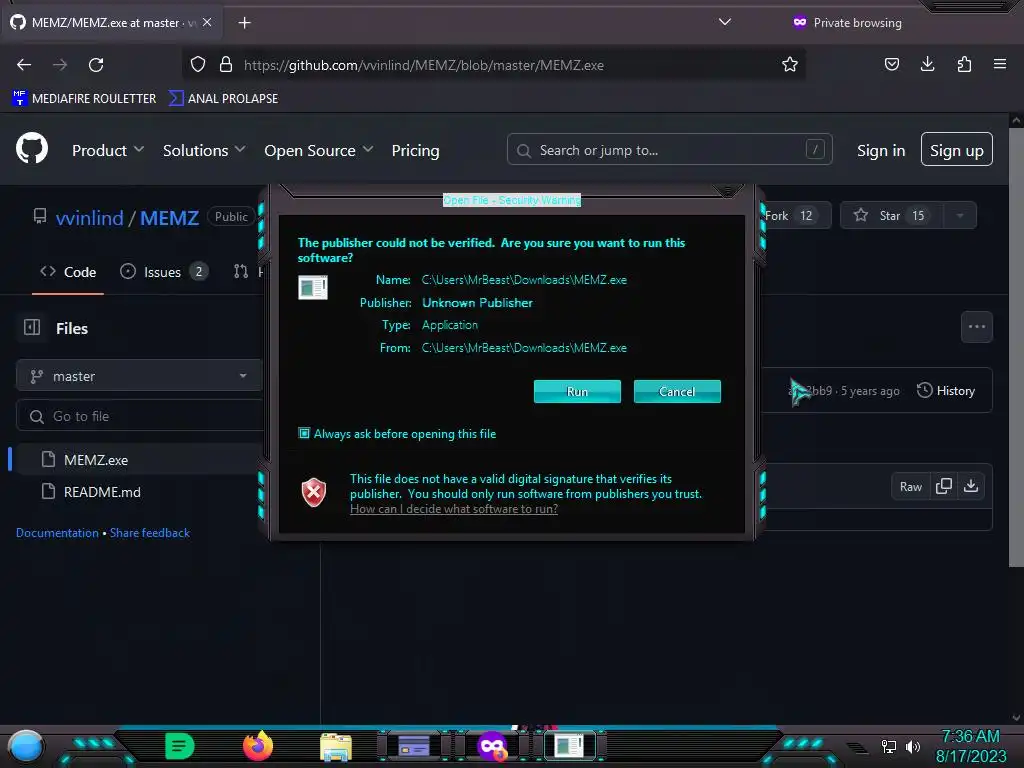Click the list all tabs chevron

pyautogui.click(x=724, y=22)
